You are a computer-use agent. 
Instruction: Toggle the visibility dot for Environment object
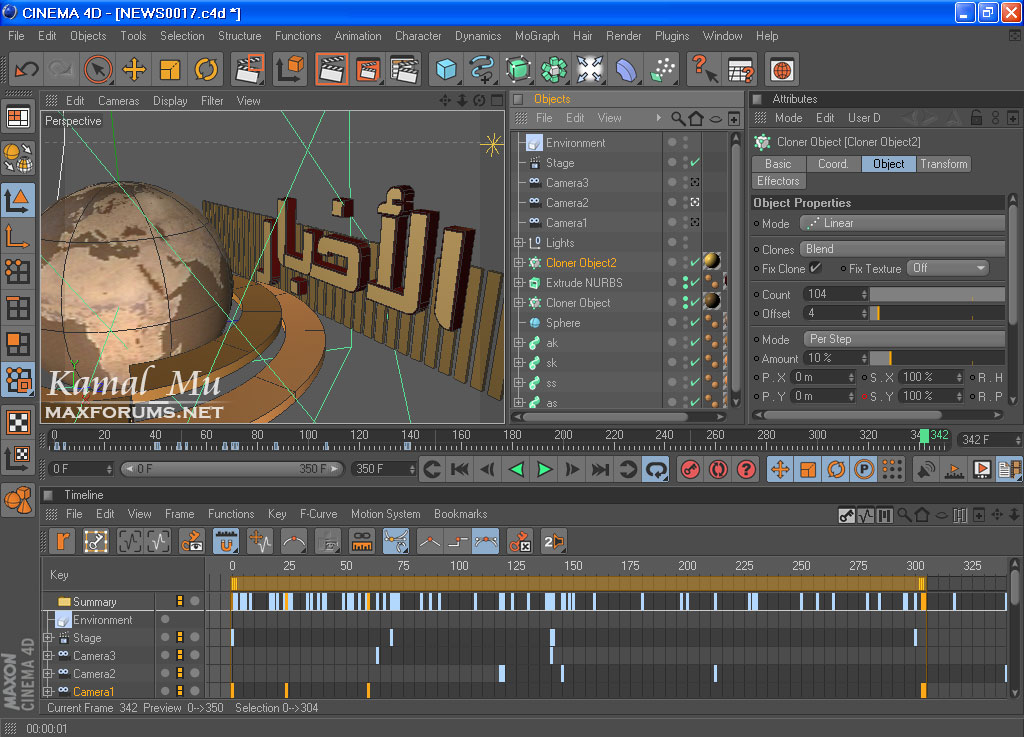tap(671, 142)
